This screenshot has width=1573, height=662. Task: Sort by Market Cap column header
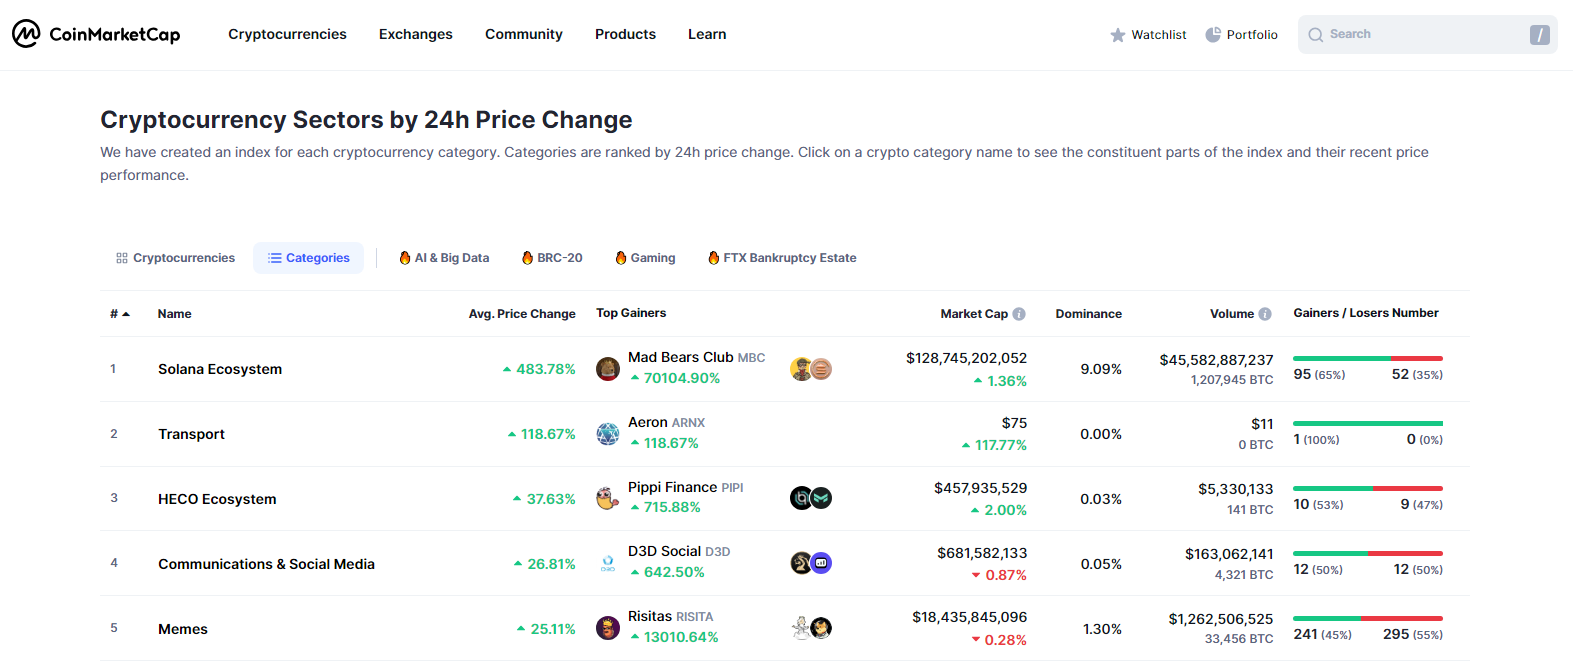pyautogui.click(x=974, y=314)
